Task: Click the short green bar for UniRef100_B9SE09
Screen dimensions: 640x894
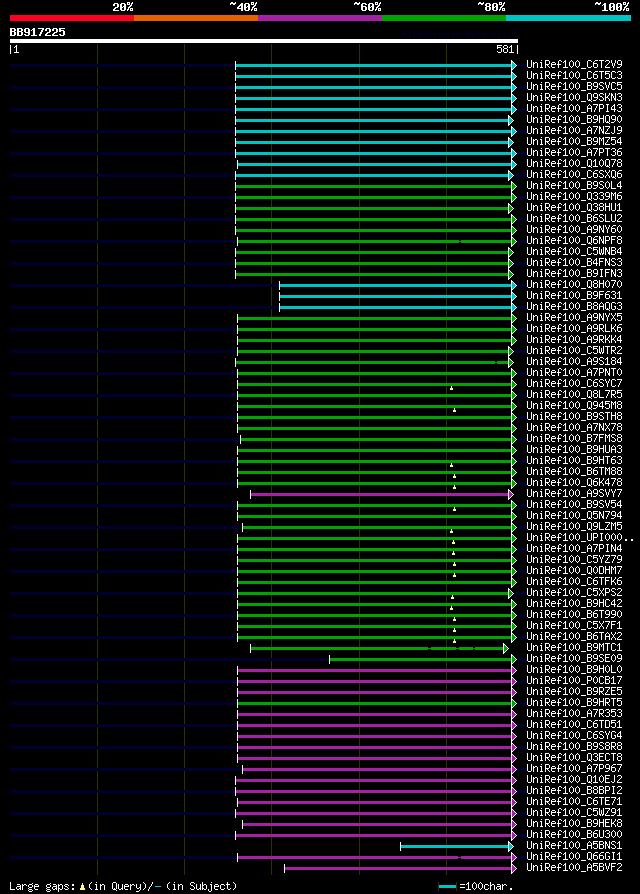Action: (423, 660)
